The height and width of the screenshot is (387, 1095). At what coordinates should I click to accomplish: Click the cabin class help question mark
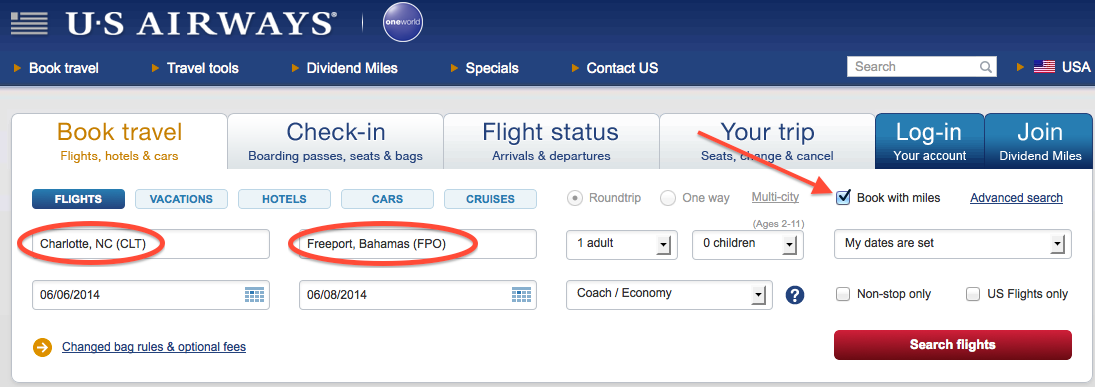tap(795, 295)
